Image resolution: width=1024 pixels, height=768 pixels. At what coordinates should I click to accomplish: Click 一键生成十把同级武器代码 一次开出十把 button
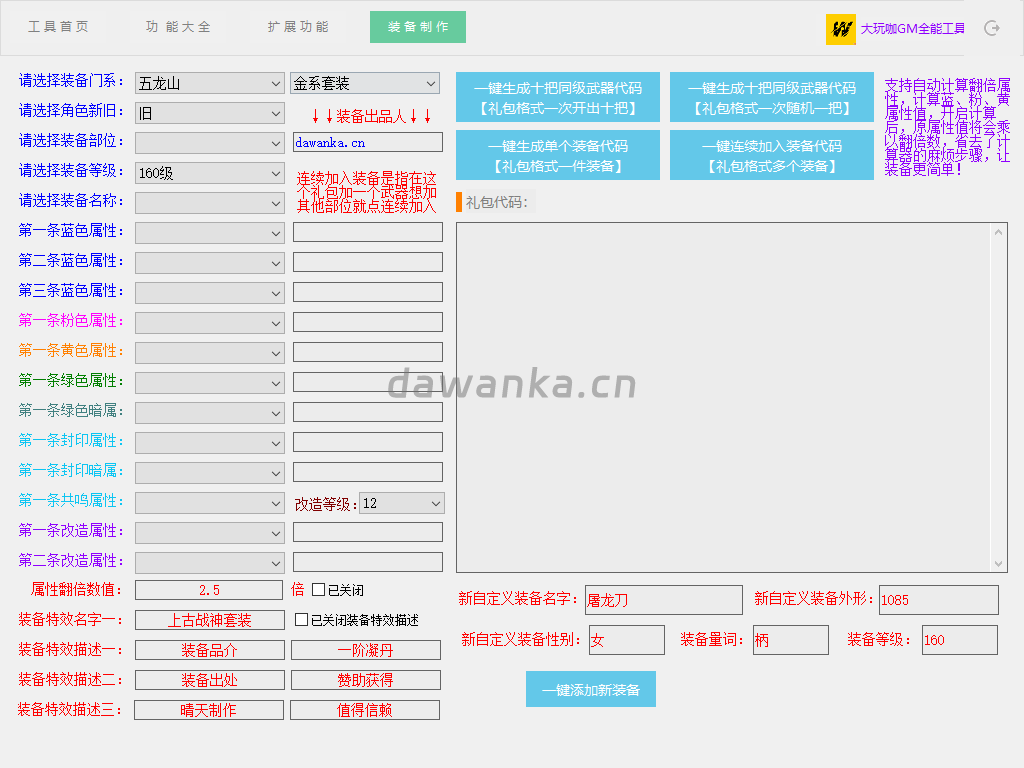point(558,97)
